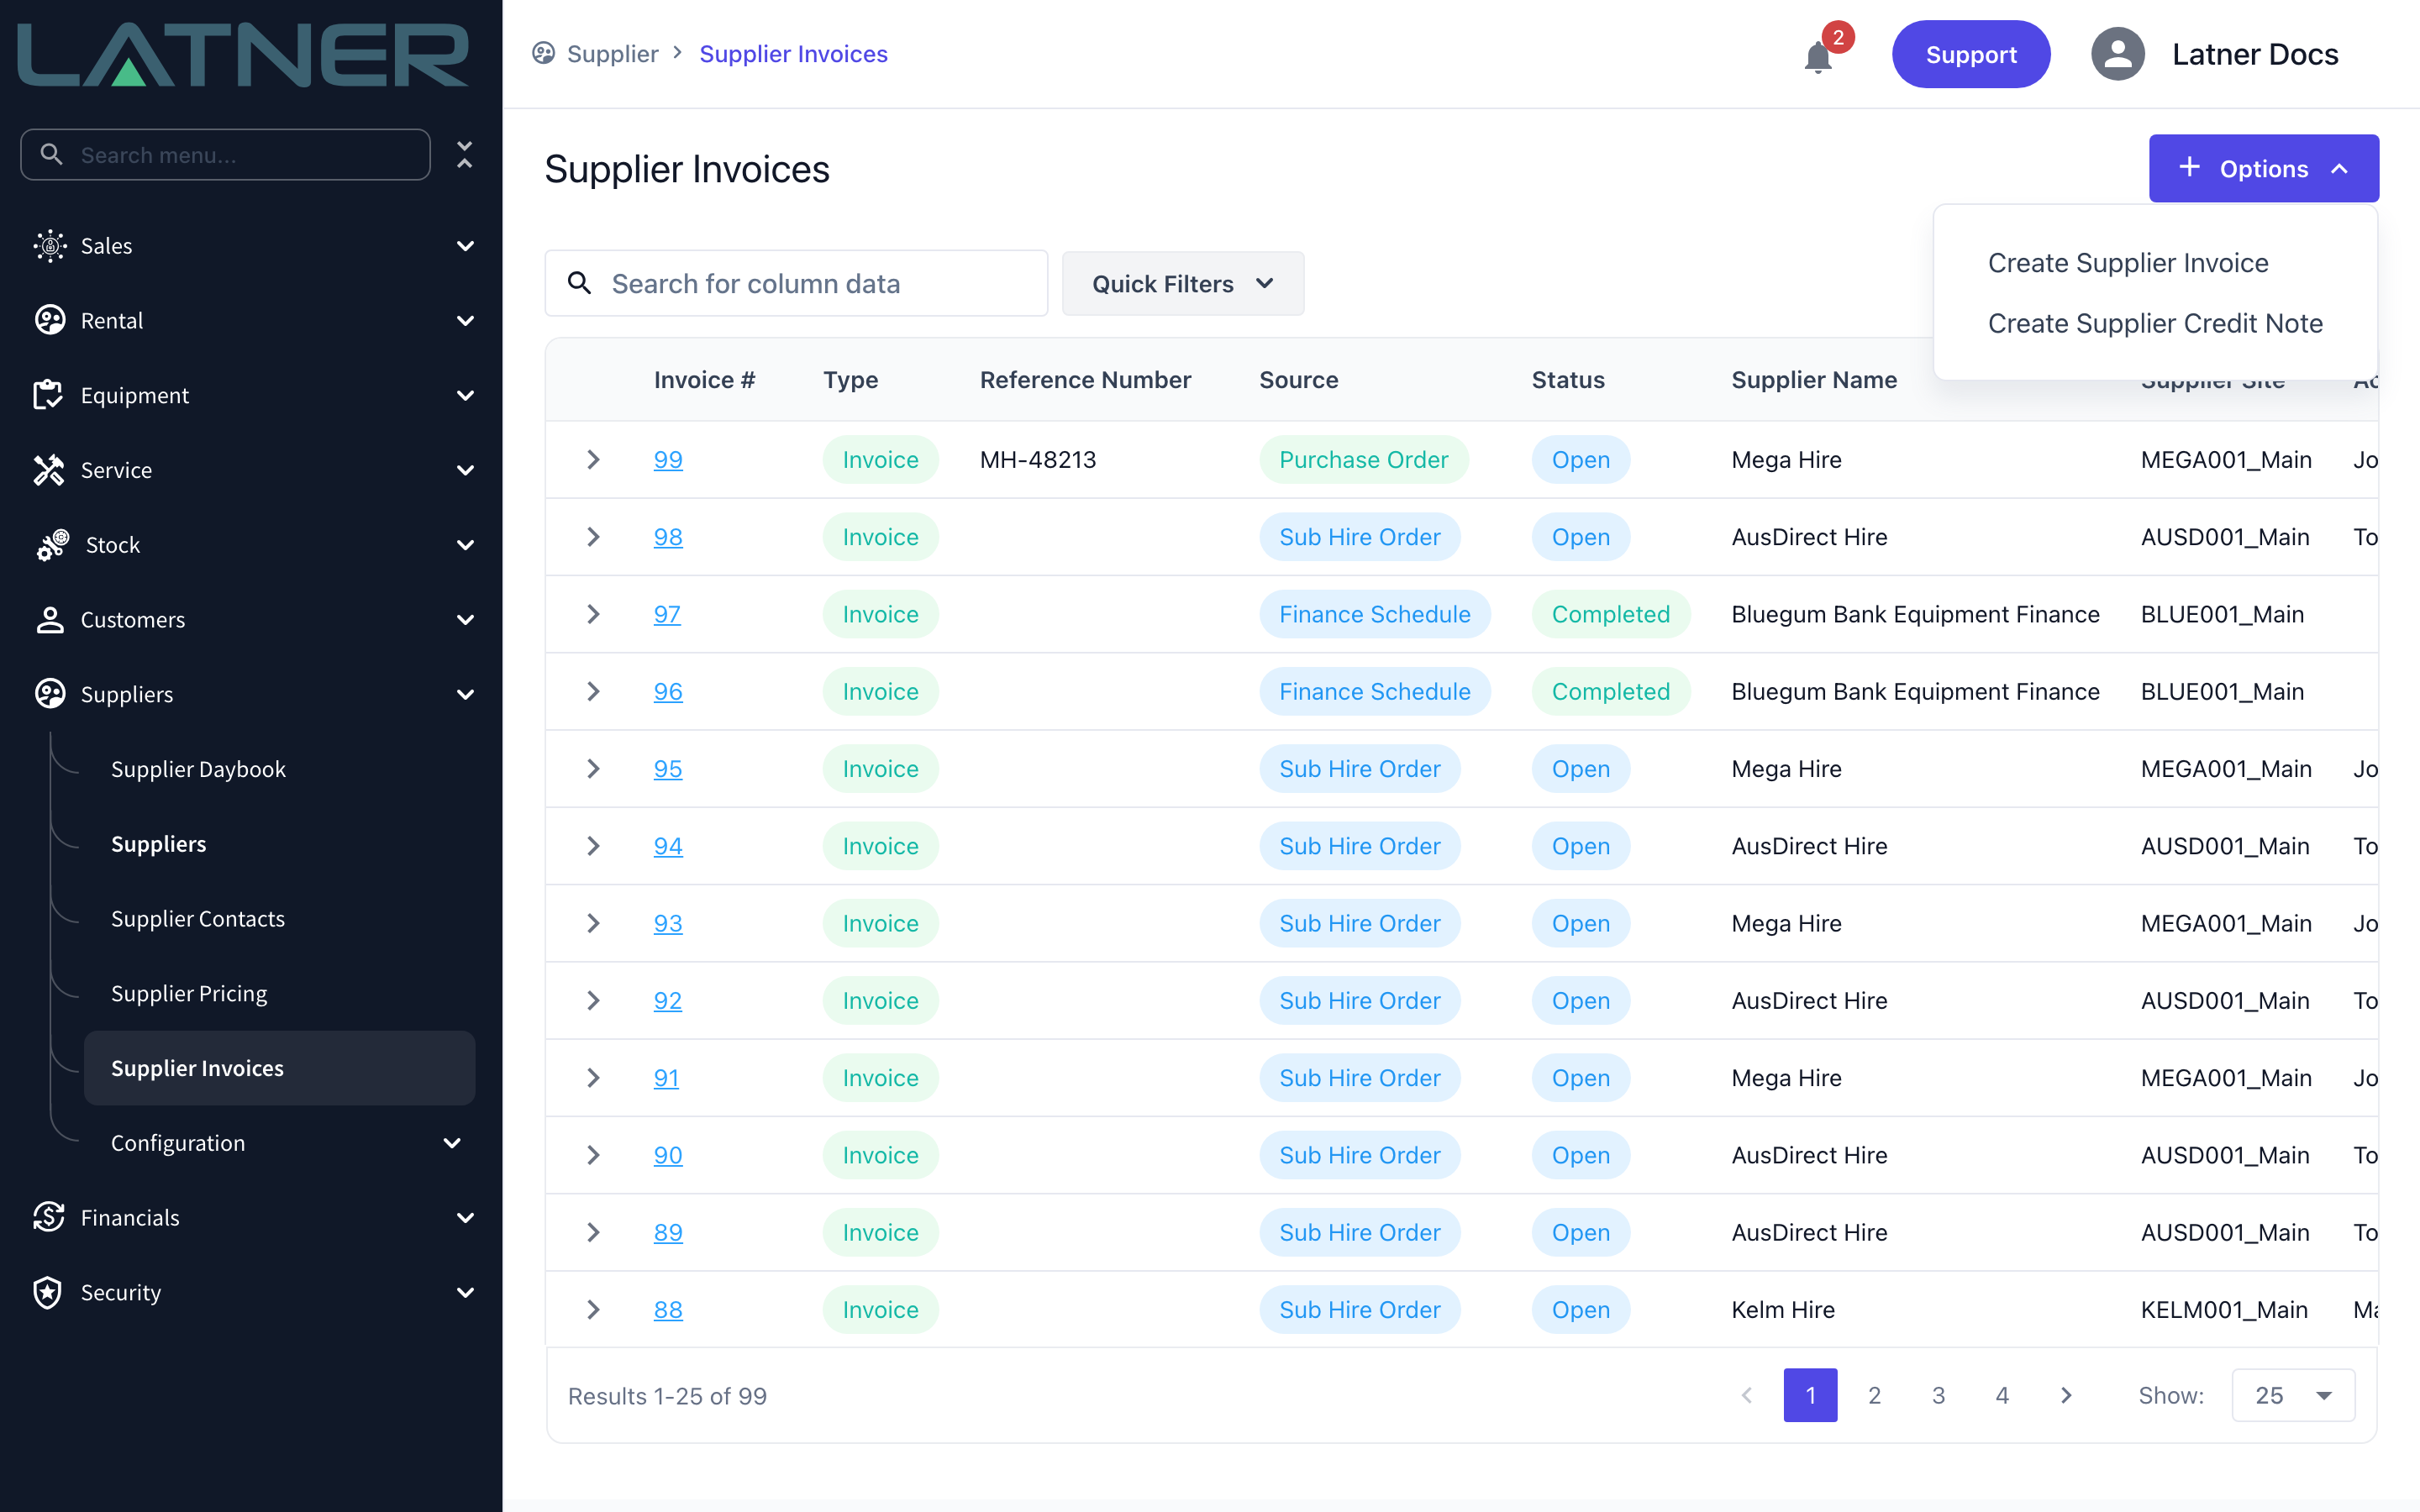Screen dimensions: 2420x1512
Task: Select Create Supplier Invoice option
Action: pos(2128,263)
